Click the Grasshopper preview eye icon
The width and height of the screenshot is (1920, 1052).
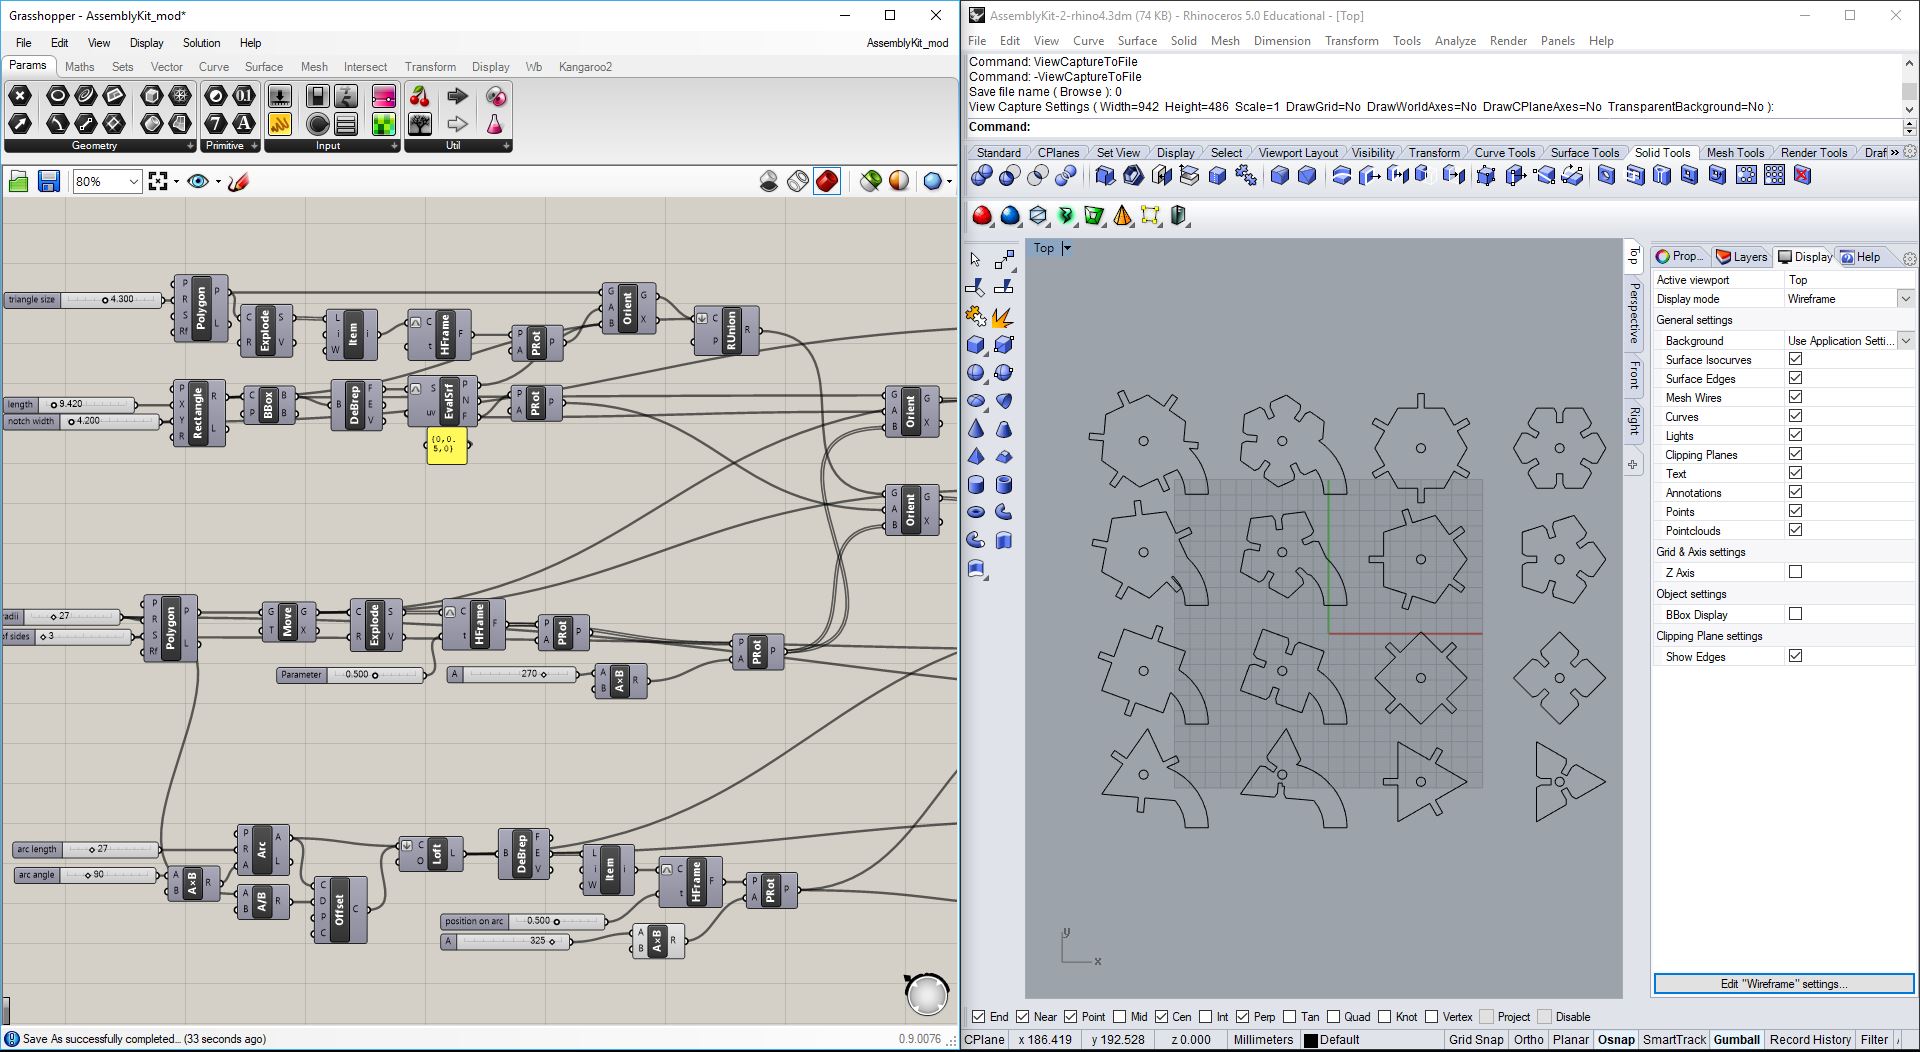coord(198,181)
